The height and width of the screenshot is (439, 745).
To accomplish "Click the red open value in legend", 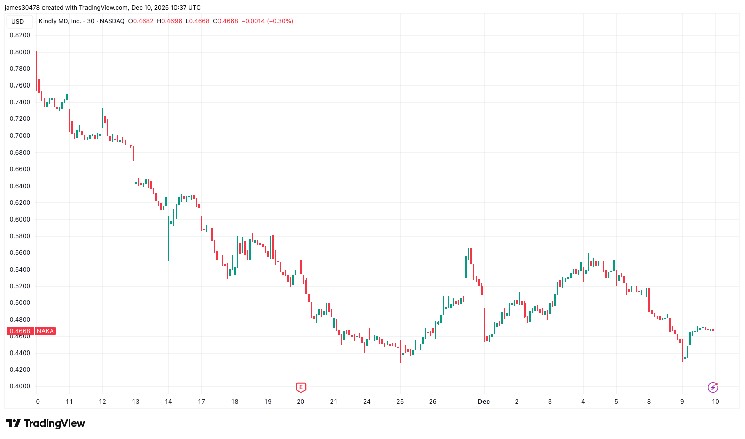I will (x=142, y=21).
